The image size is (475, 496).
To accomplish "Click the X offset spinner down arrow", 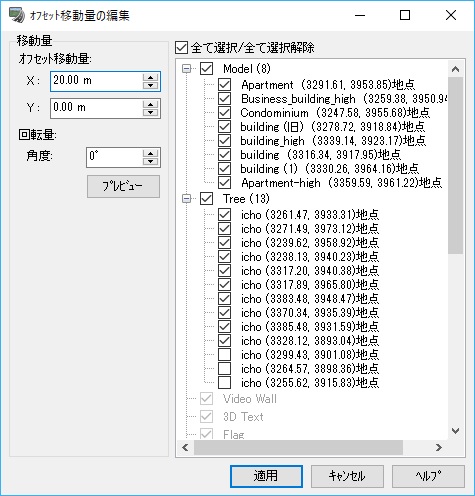I will [x=150, y=86].
